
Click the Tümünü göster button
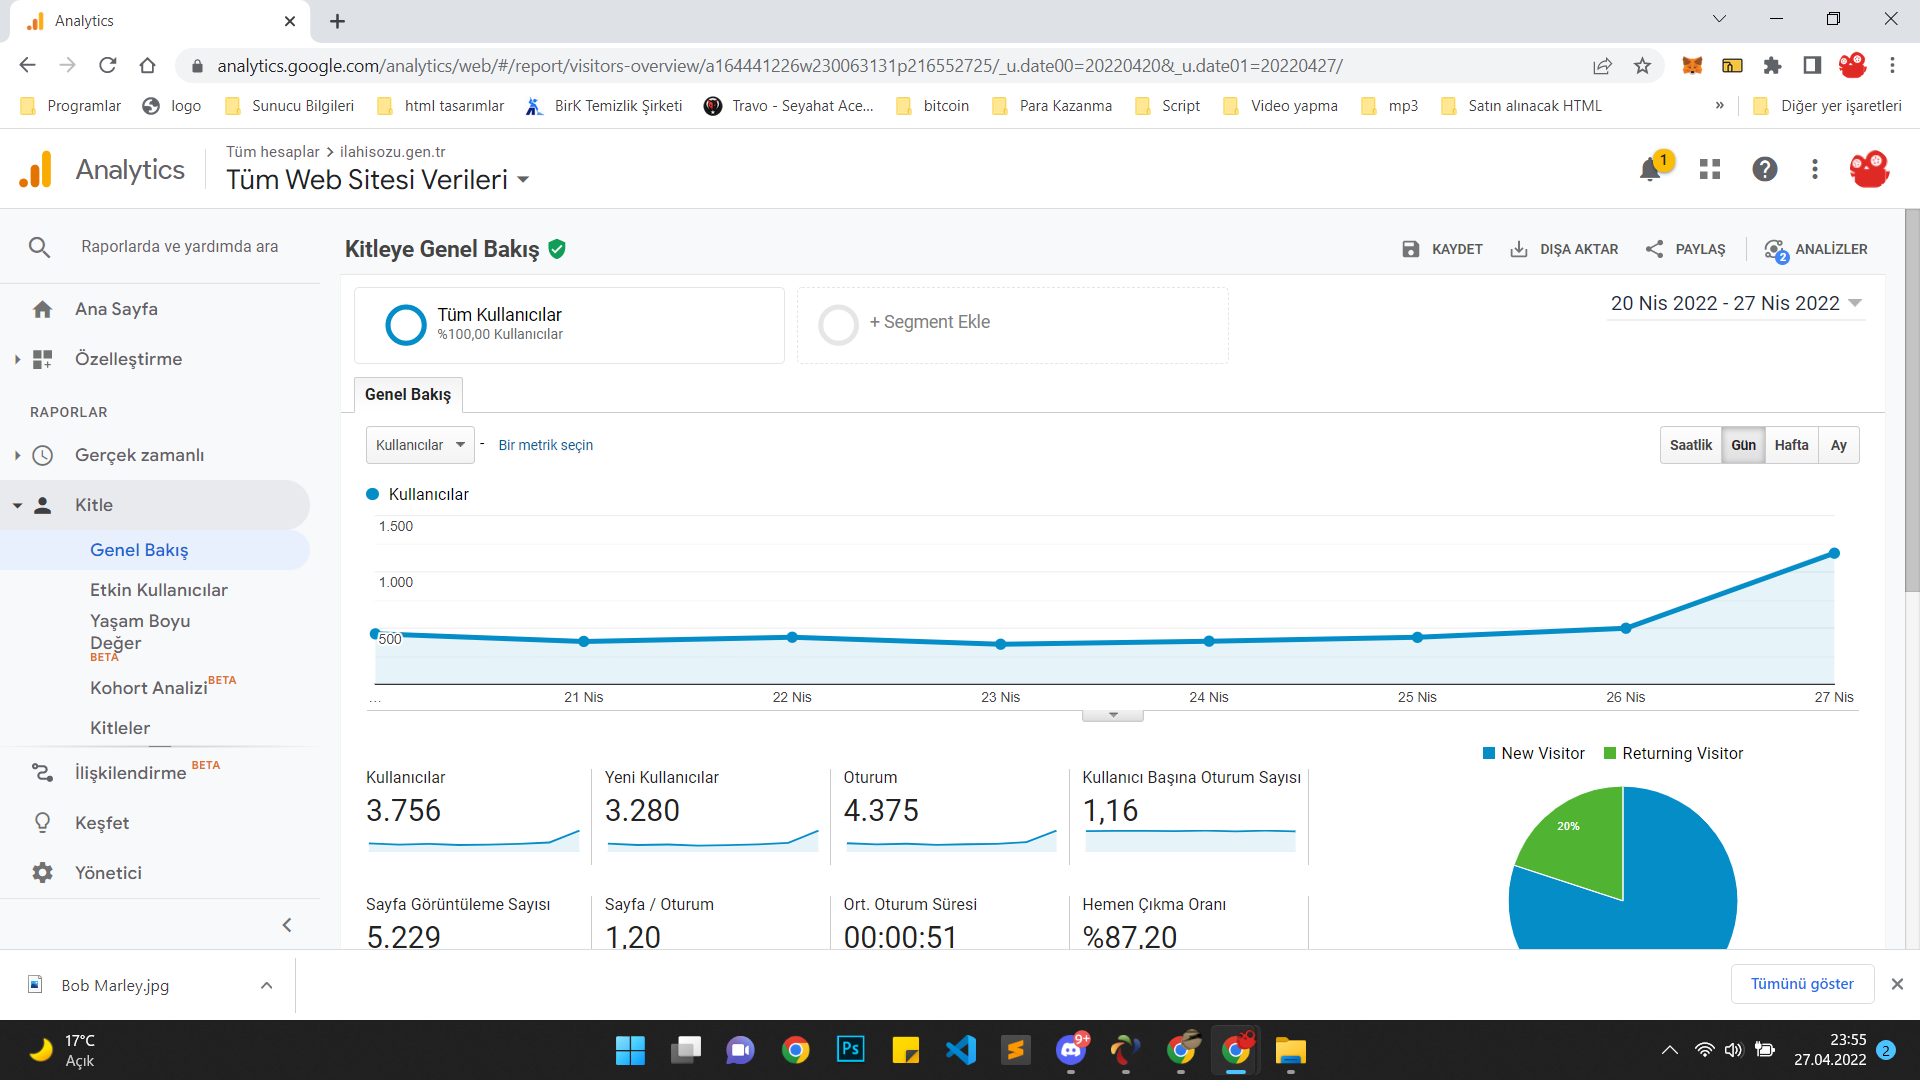tap(1802, 984)
